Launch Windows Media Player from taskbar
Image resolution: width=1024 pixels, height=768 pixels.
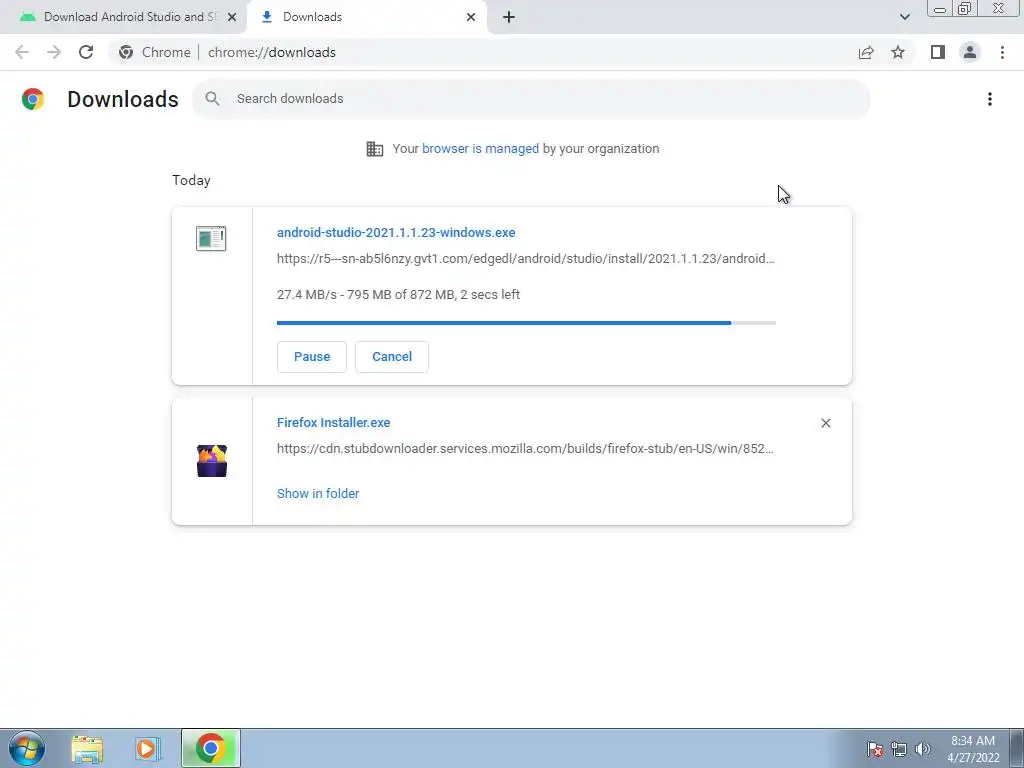coord(149,749)
